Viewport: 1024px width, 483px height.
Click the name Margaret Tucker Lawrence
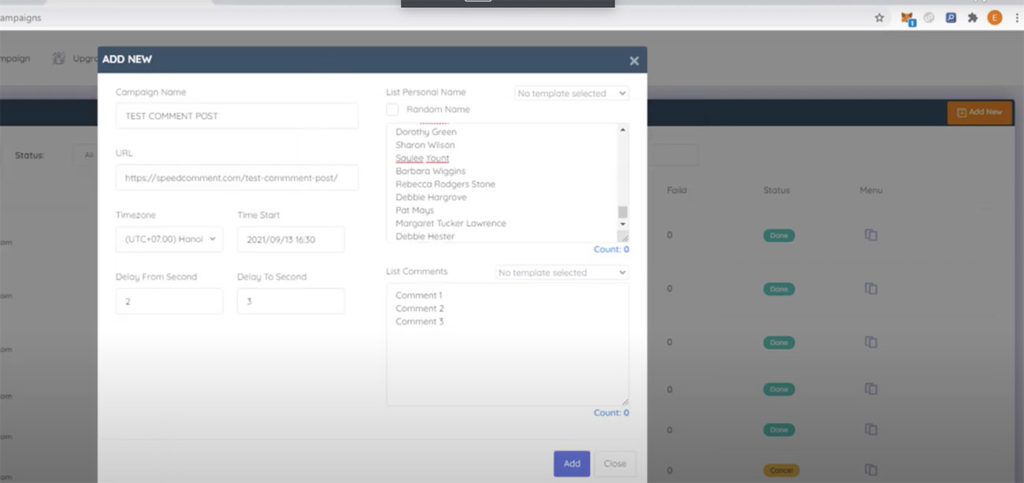[x=451, y=223]
